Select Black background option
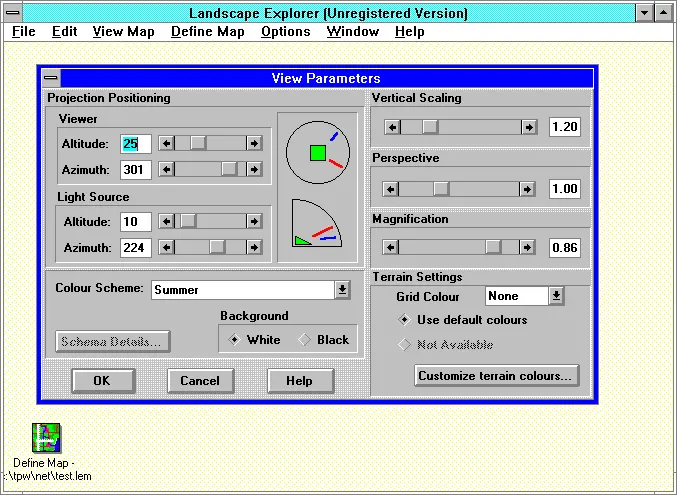The width and height of the screenshot is (677, 495). click(305, 339)
